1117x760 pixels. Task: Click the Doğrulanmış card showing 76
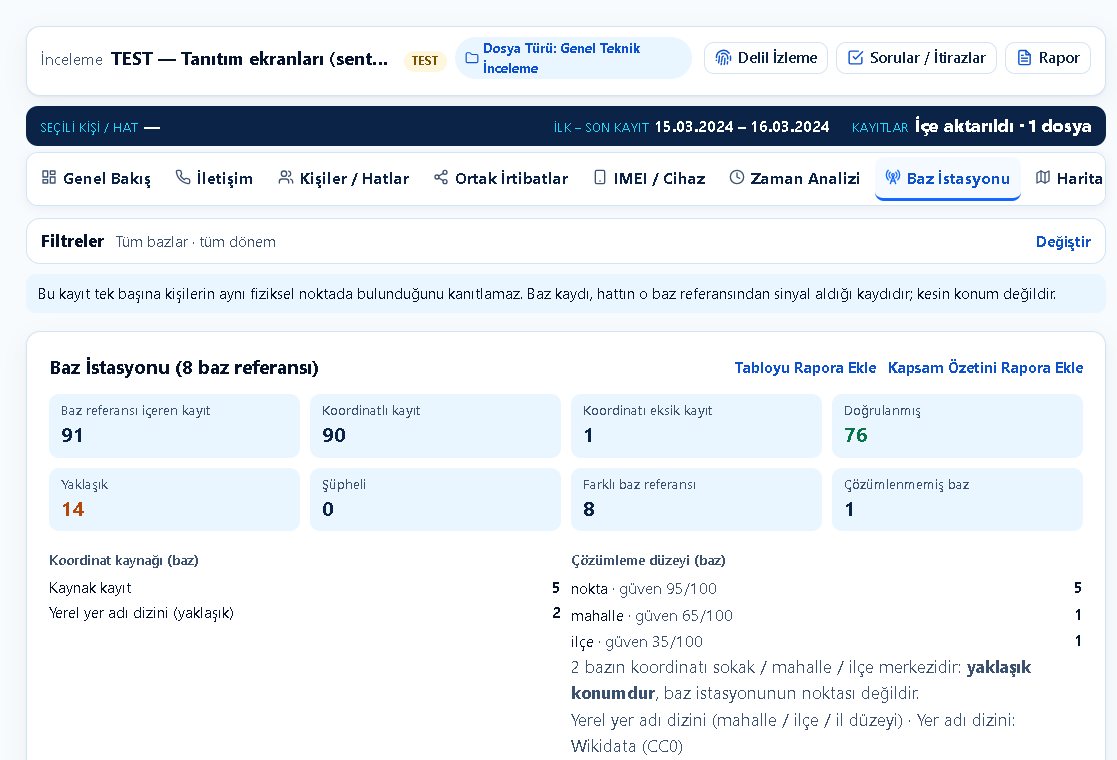(957, 425)
